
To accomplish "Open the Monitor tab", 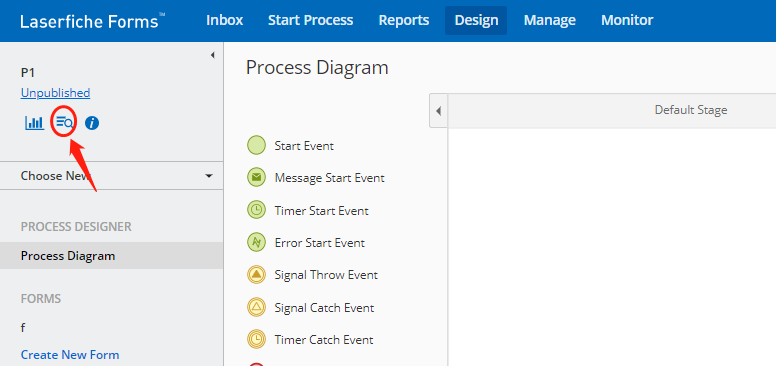I will coord(627,20).
